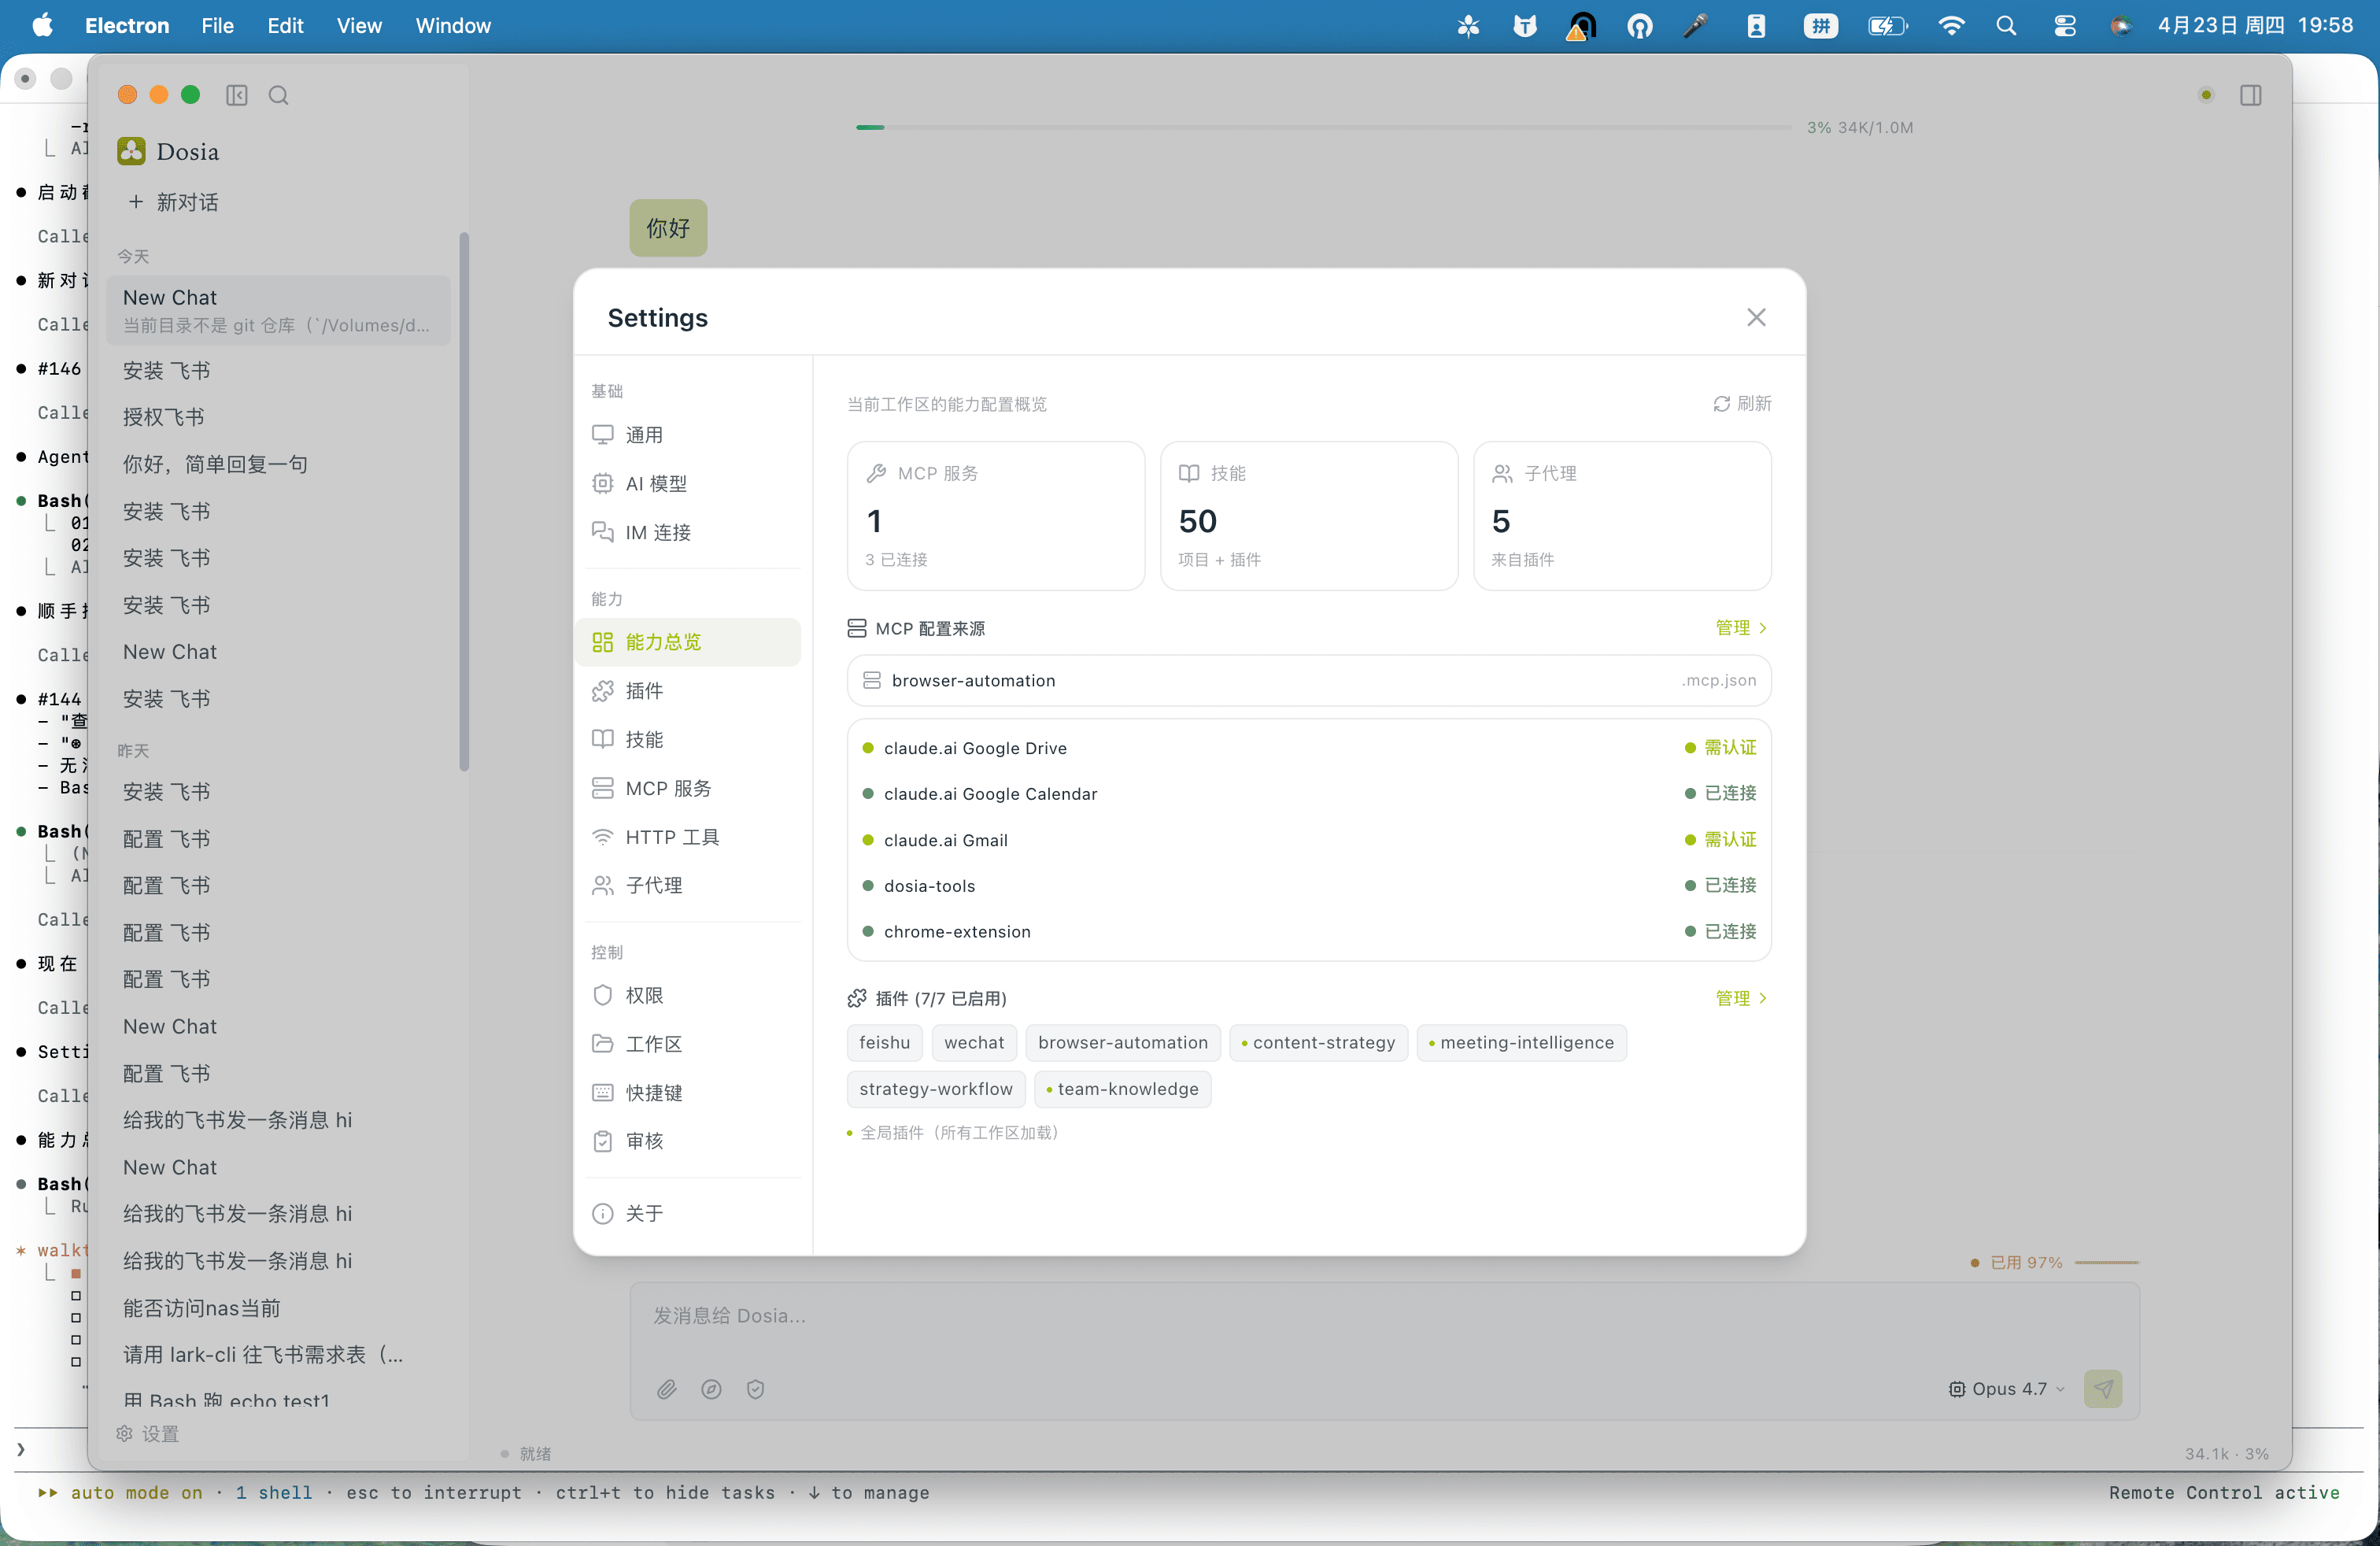The image size is (2380, 1546).
Task: Open macOS Control Center icon
Action: pyautogui.click(x=2065, y=26)
